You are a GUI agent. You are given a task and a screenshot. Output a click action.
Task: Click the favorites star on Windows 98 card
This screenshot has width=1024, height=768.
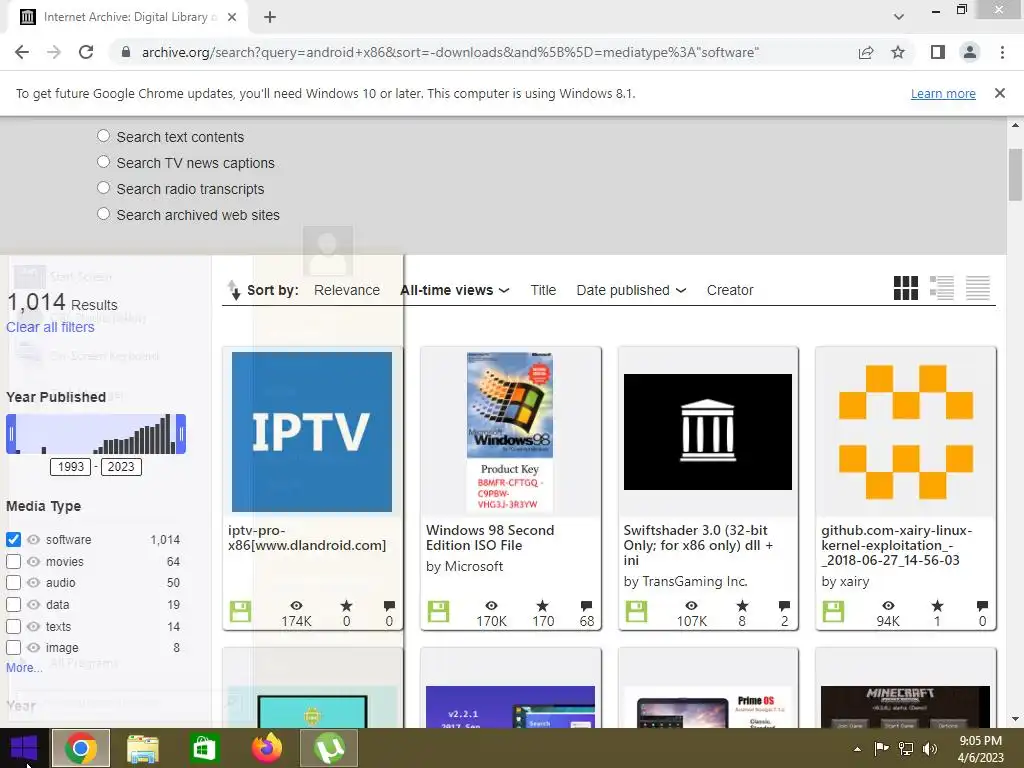point(542,605)
